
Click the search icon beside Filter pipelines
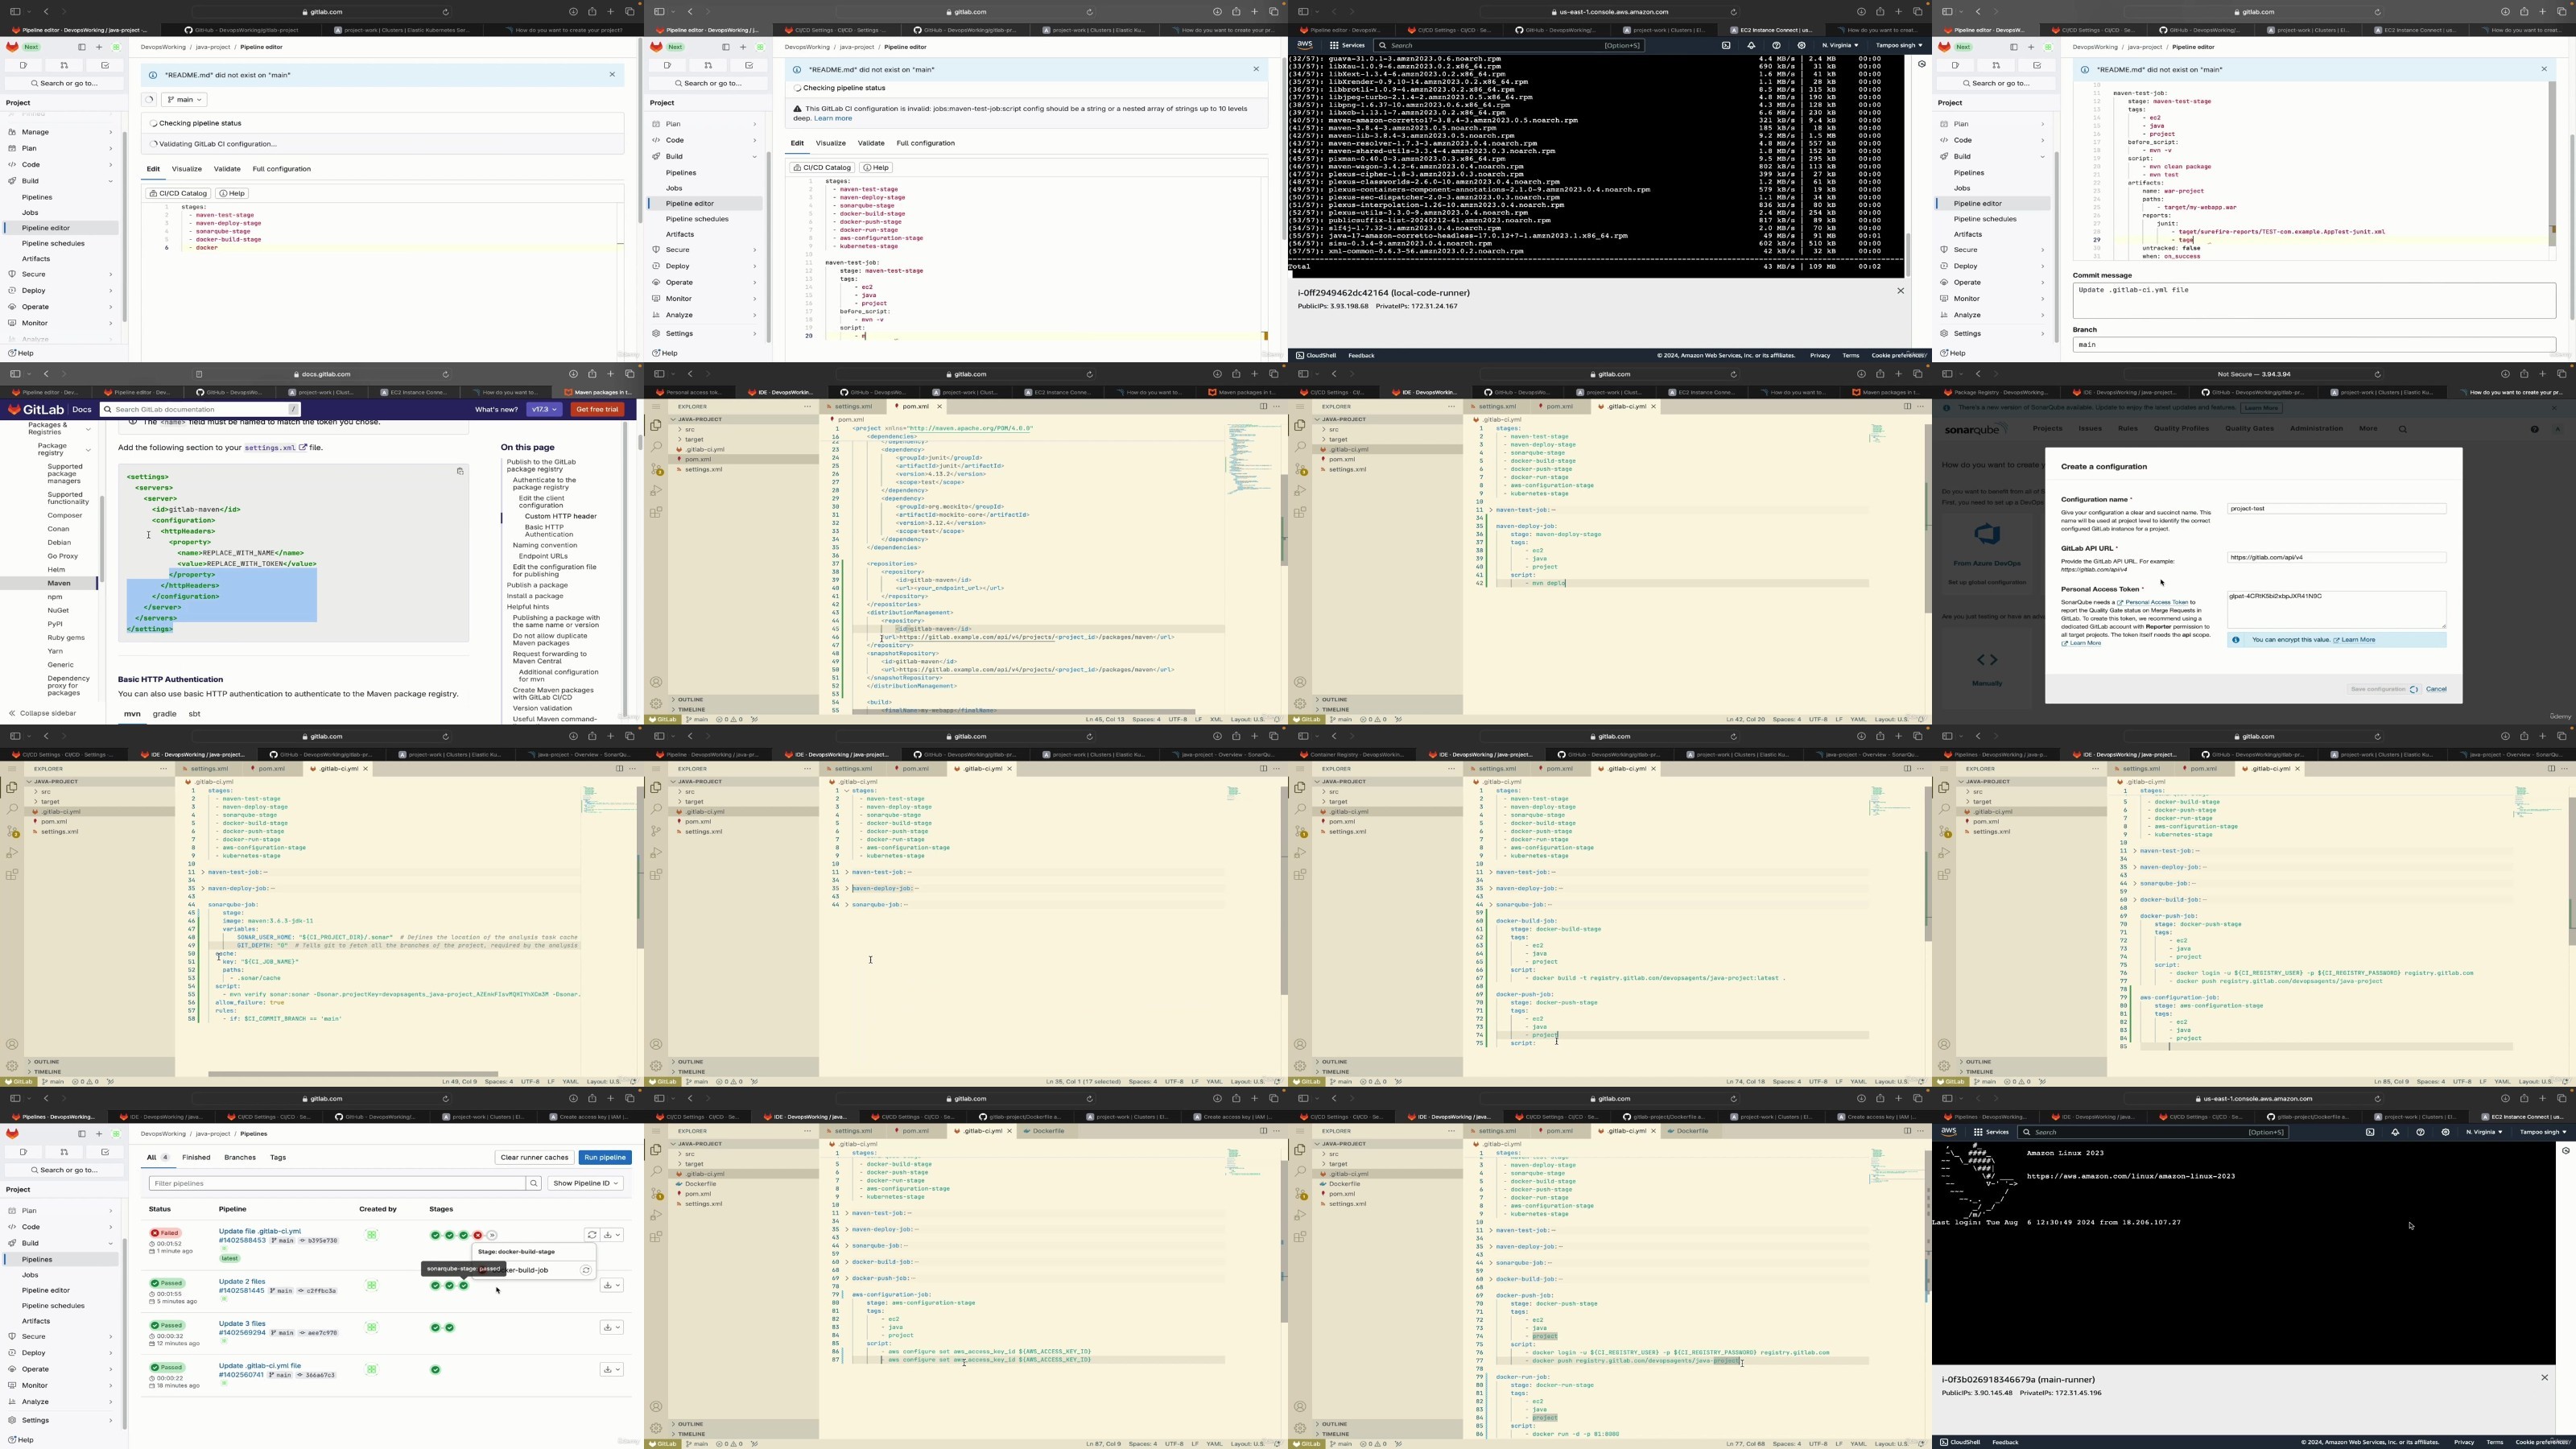[x=534, y=1183]
